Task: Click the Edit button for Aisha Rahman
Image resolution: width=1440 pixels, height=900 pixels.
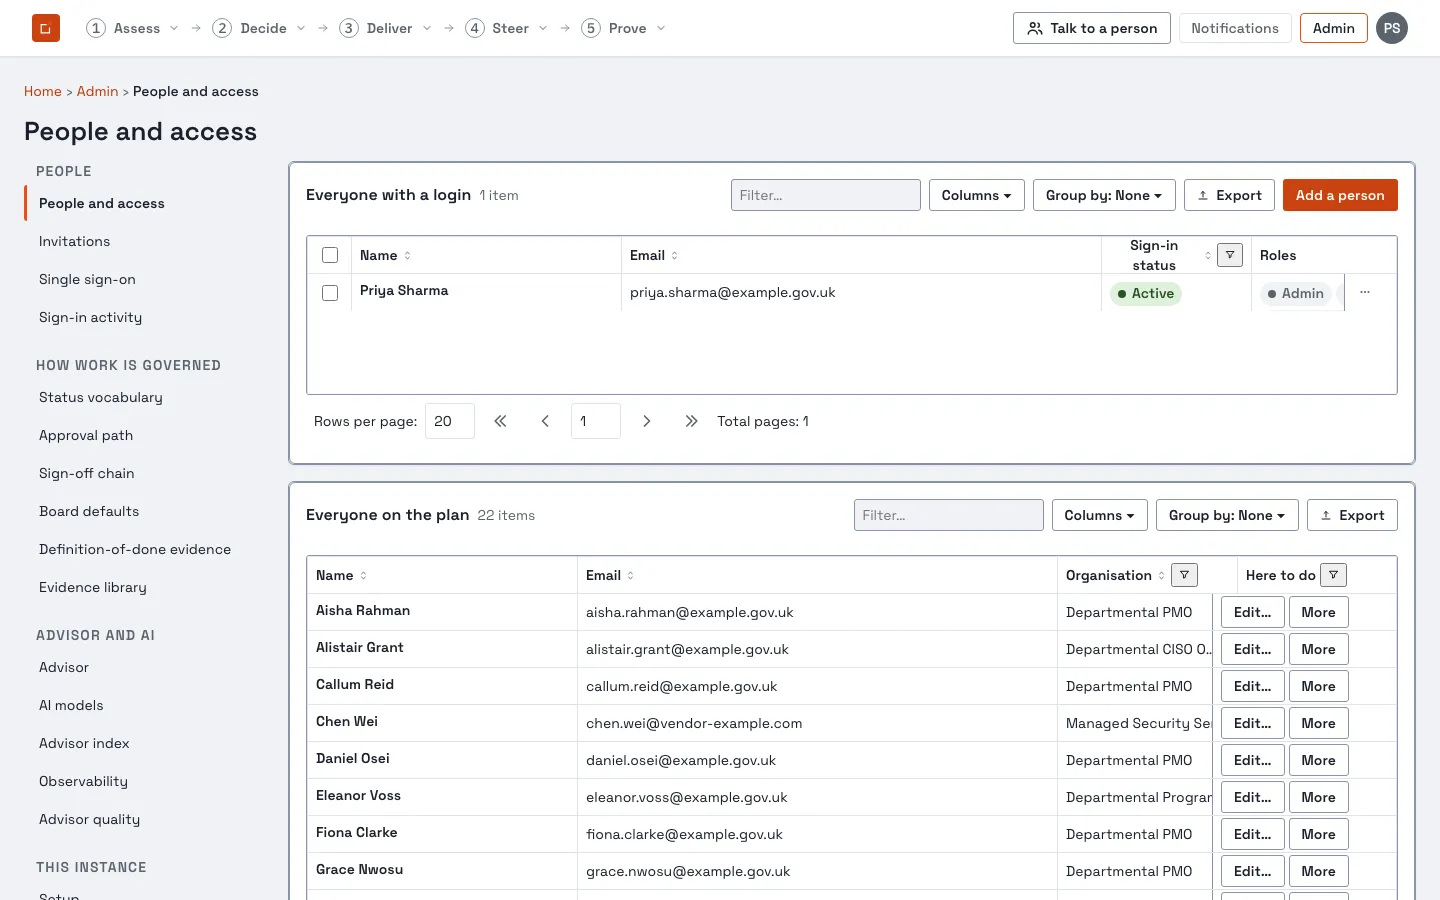Action: (1252, 612)
